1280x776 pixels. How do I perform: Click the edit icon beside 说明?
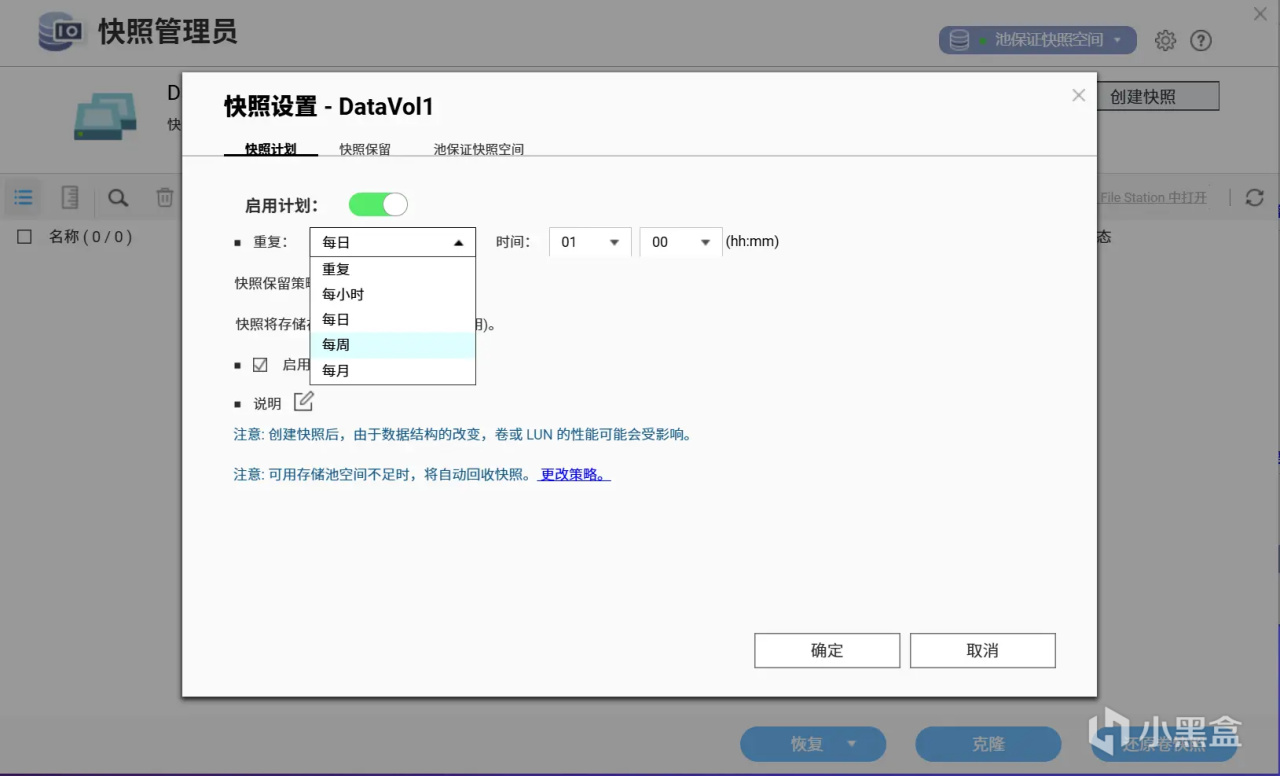(x=304, y=402)
